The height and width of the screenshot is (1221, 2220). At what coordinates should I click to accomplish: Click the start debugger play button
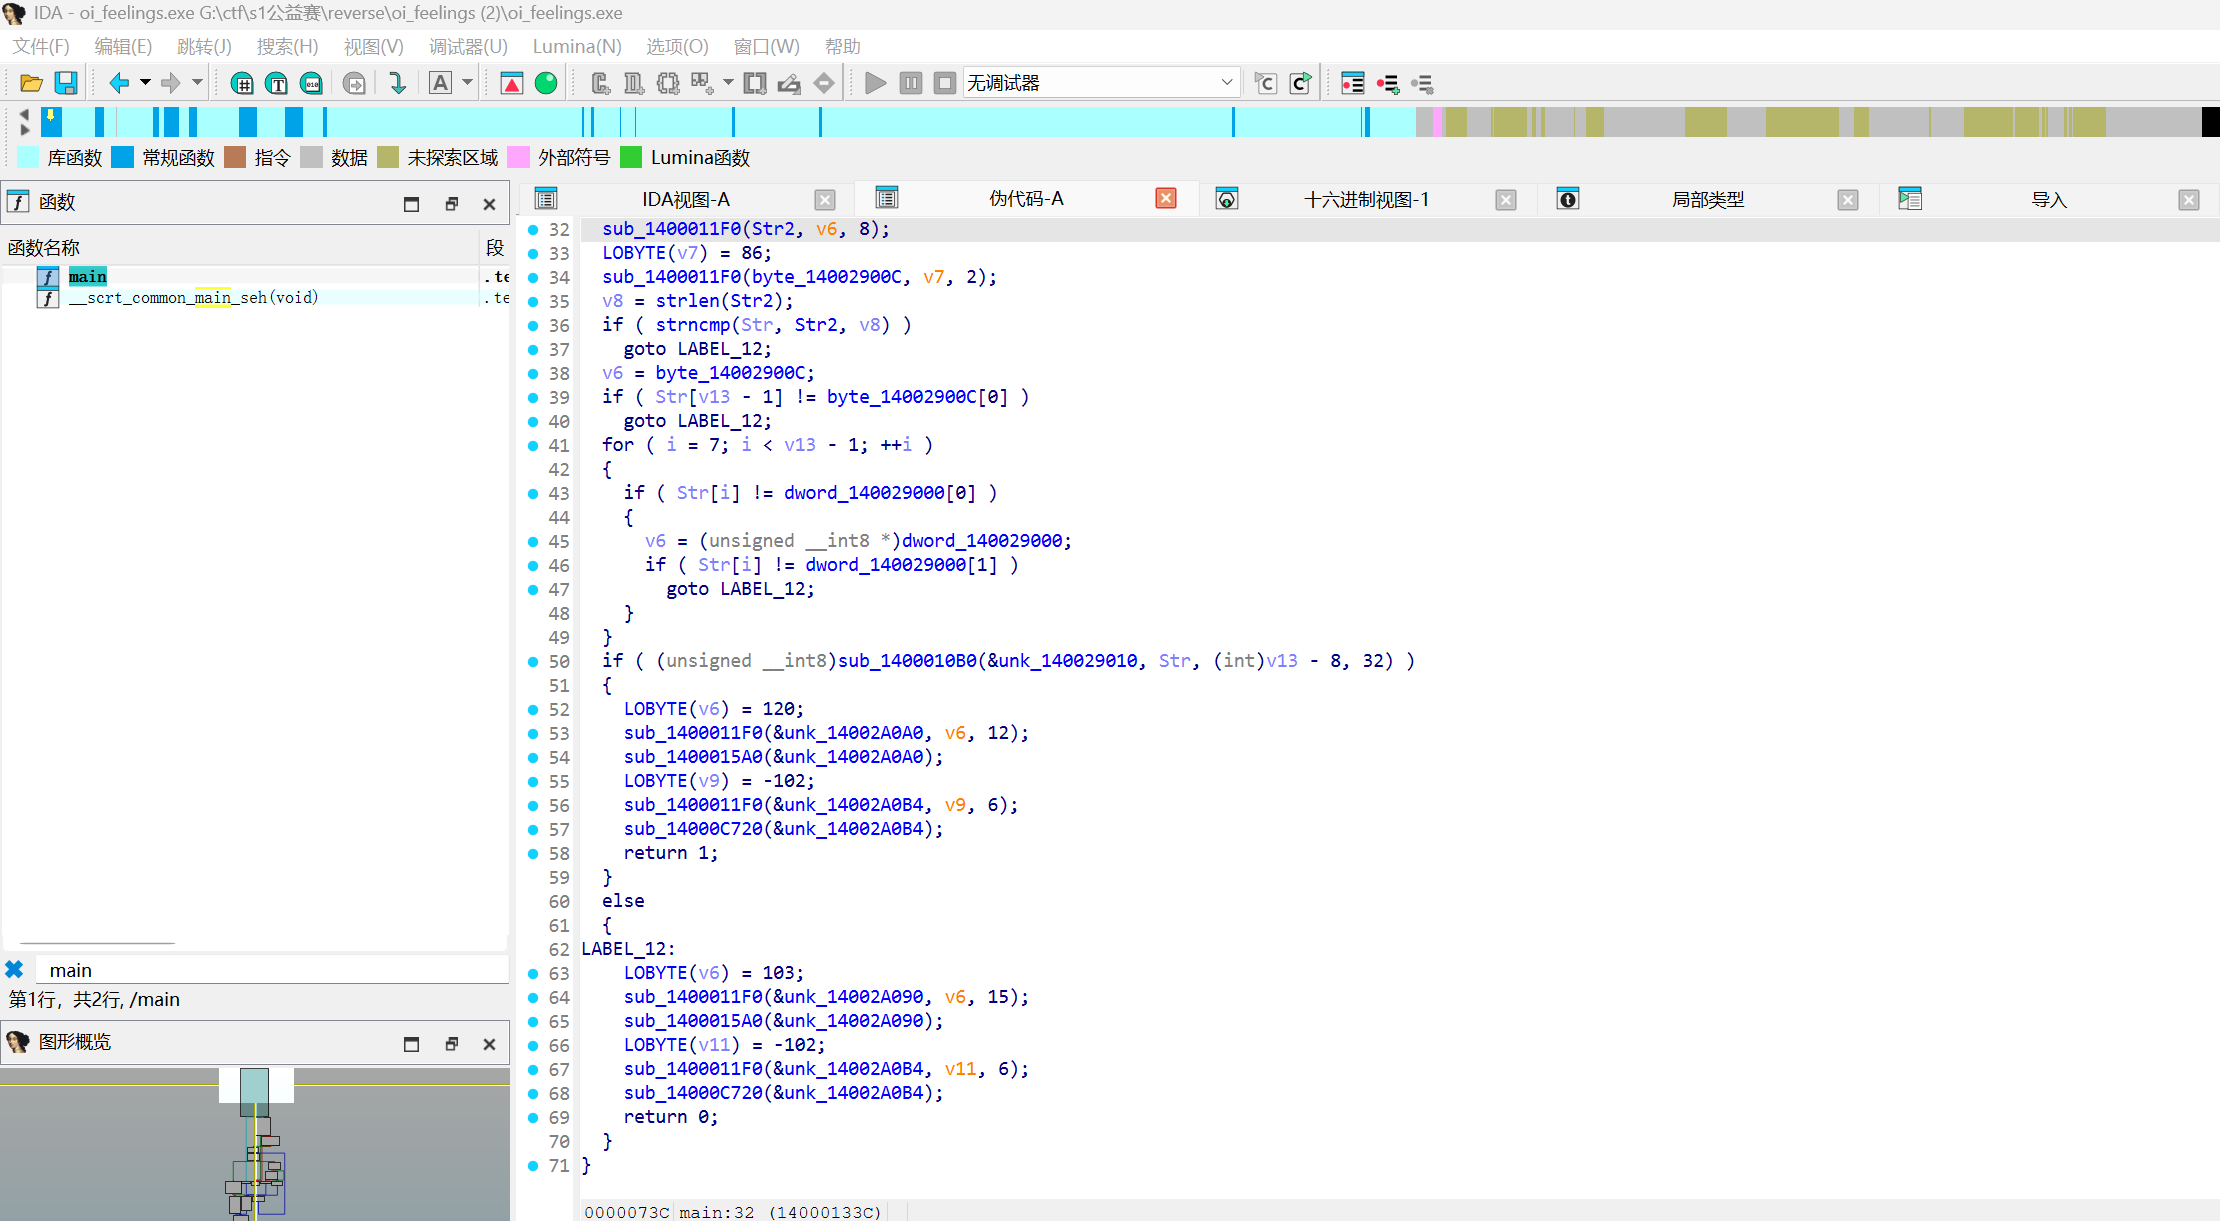[x=875, y=83]
